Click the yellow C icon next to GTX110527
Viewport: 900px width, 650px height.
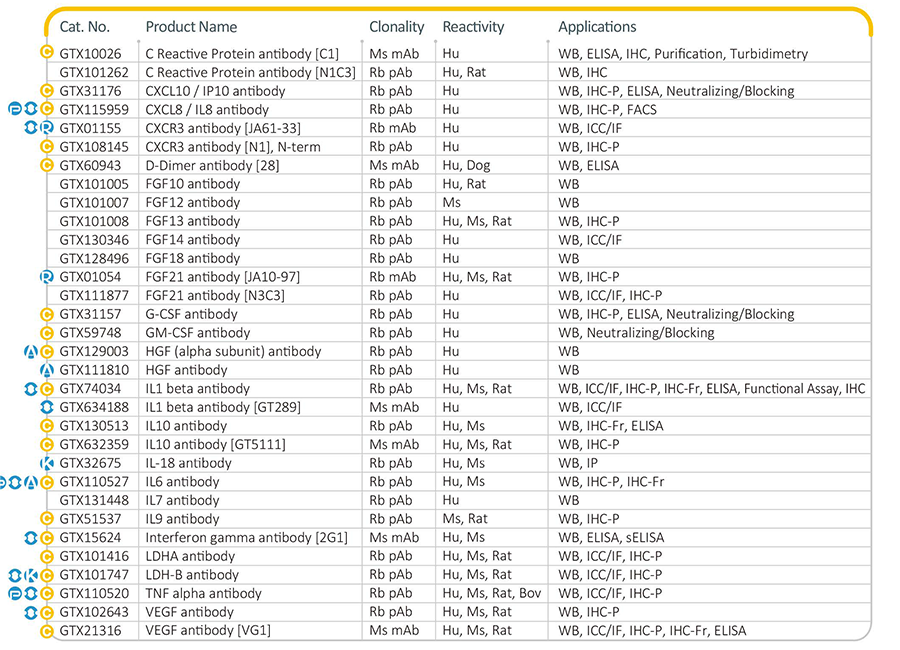coord(47,482)
